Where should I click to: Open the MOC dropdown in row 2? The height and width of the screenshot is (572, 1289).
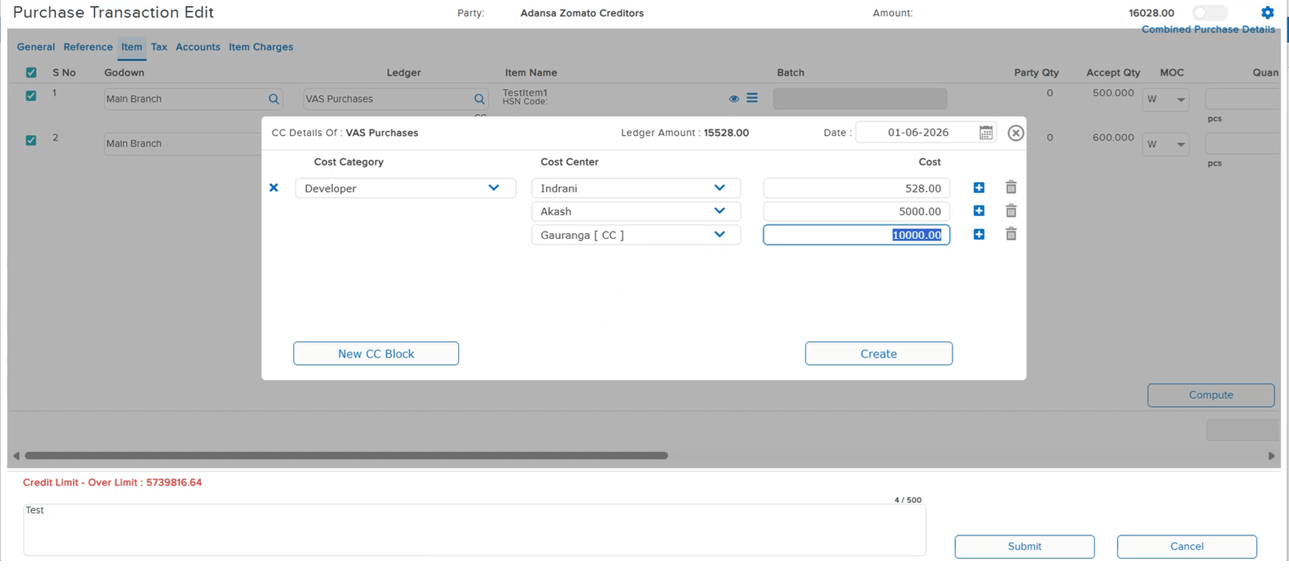pyautogui.click(x=1166, y=144)
